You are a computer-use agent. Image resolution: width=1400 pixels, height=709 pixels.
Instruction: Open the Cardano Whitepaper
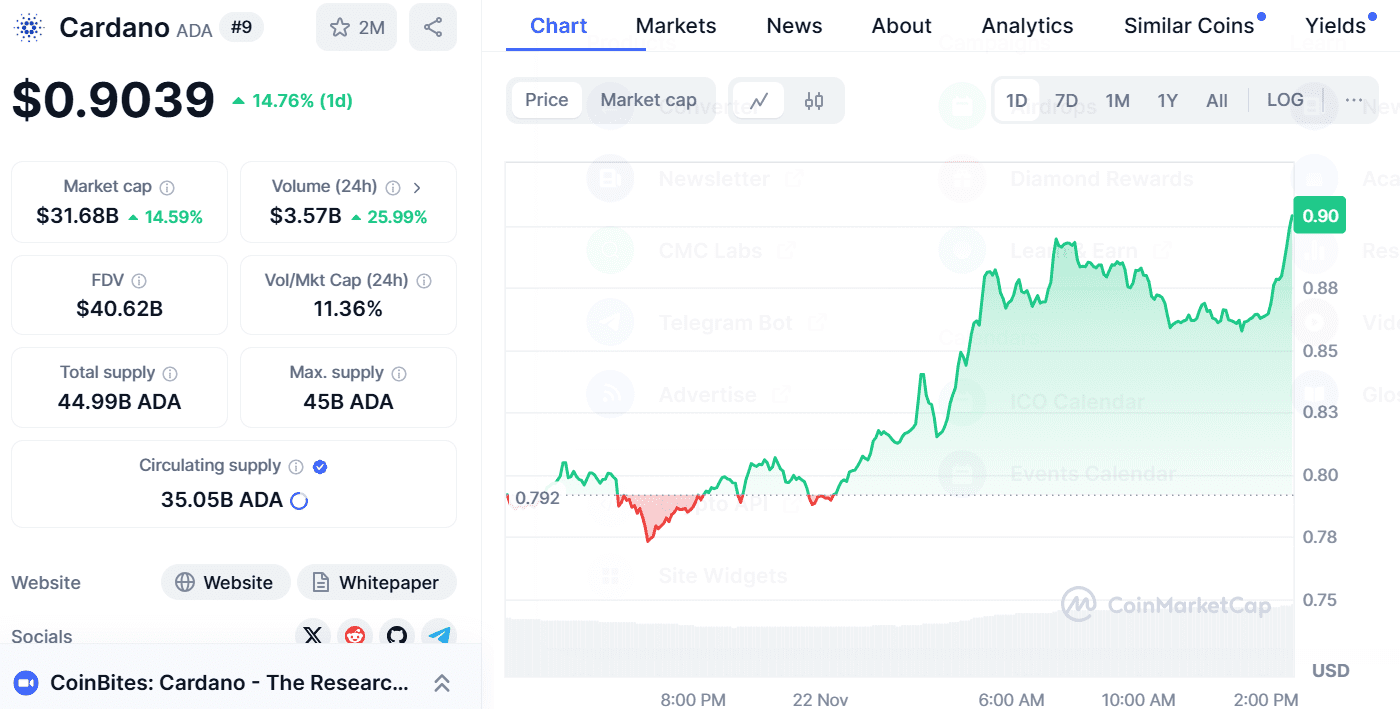click(x=377, y=582)
